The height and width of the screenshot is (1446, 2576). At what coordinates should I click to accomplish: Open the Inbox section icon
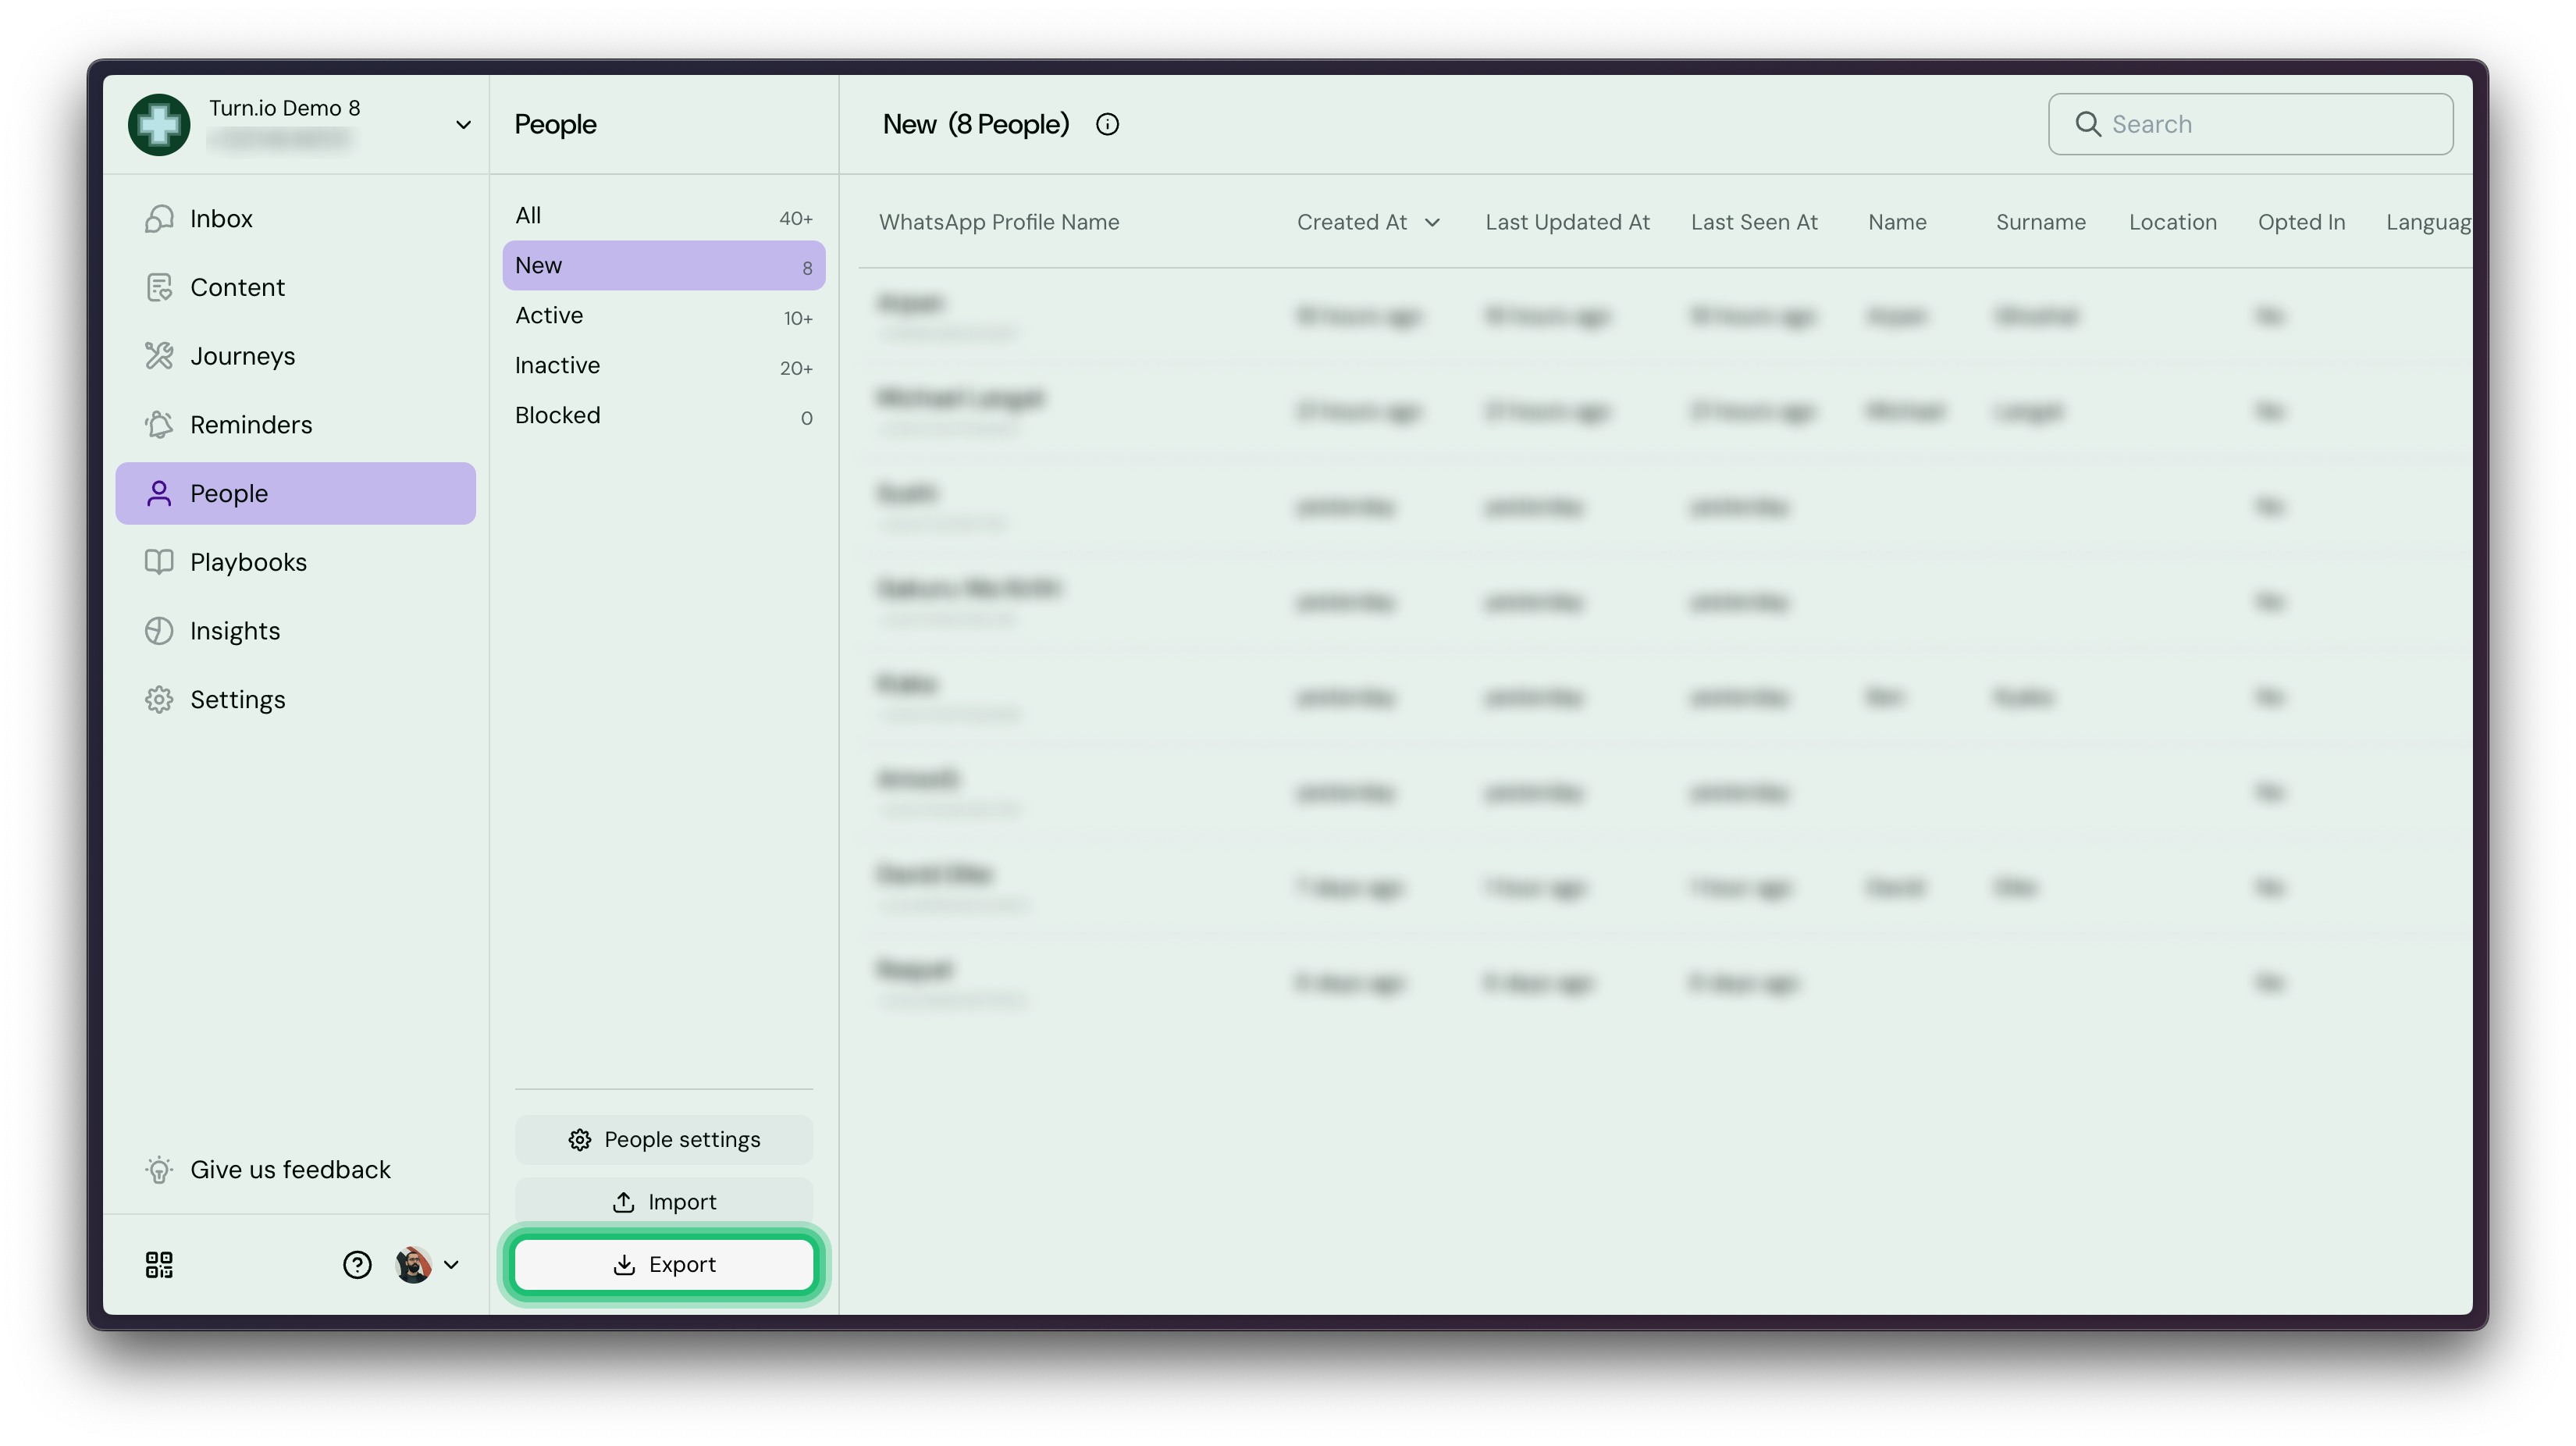pyautogui.click(x=159, y=219)
